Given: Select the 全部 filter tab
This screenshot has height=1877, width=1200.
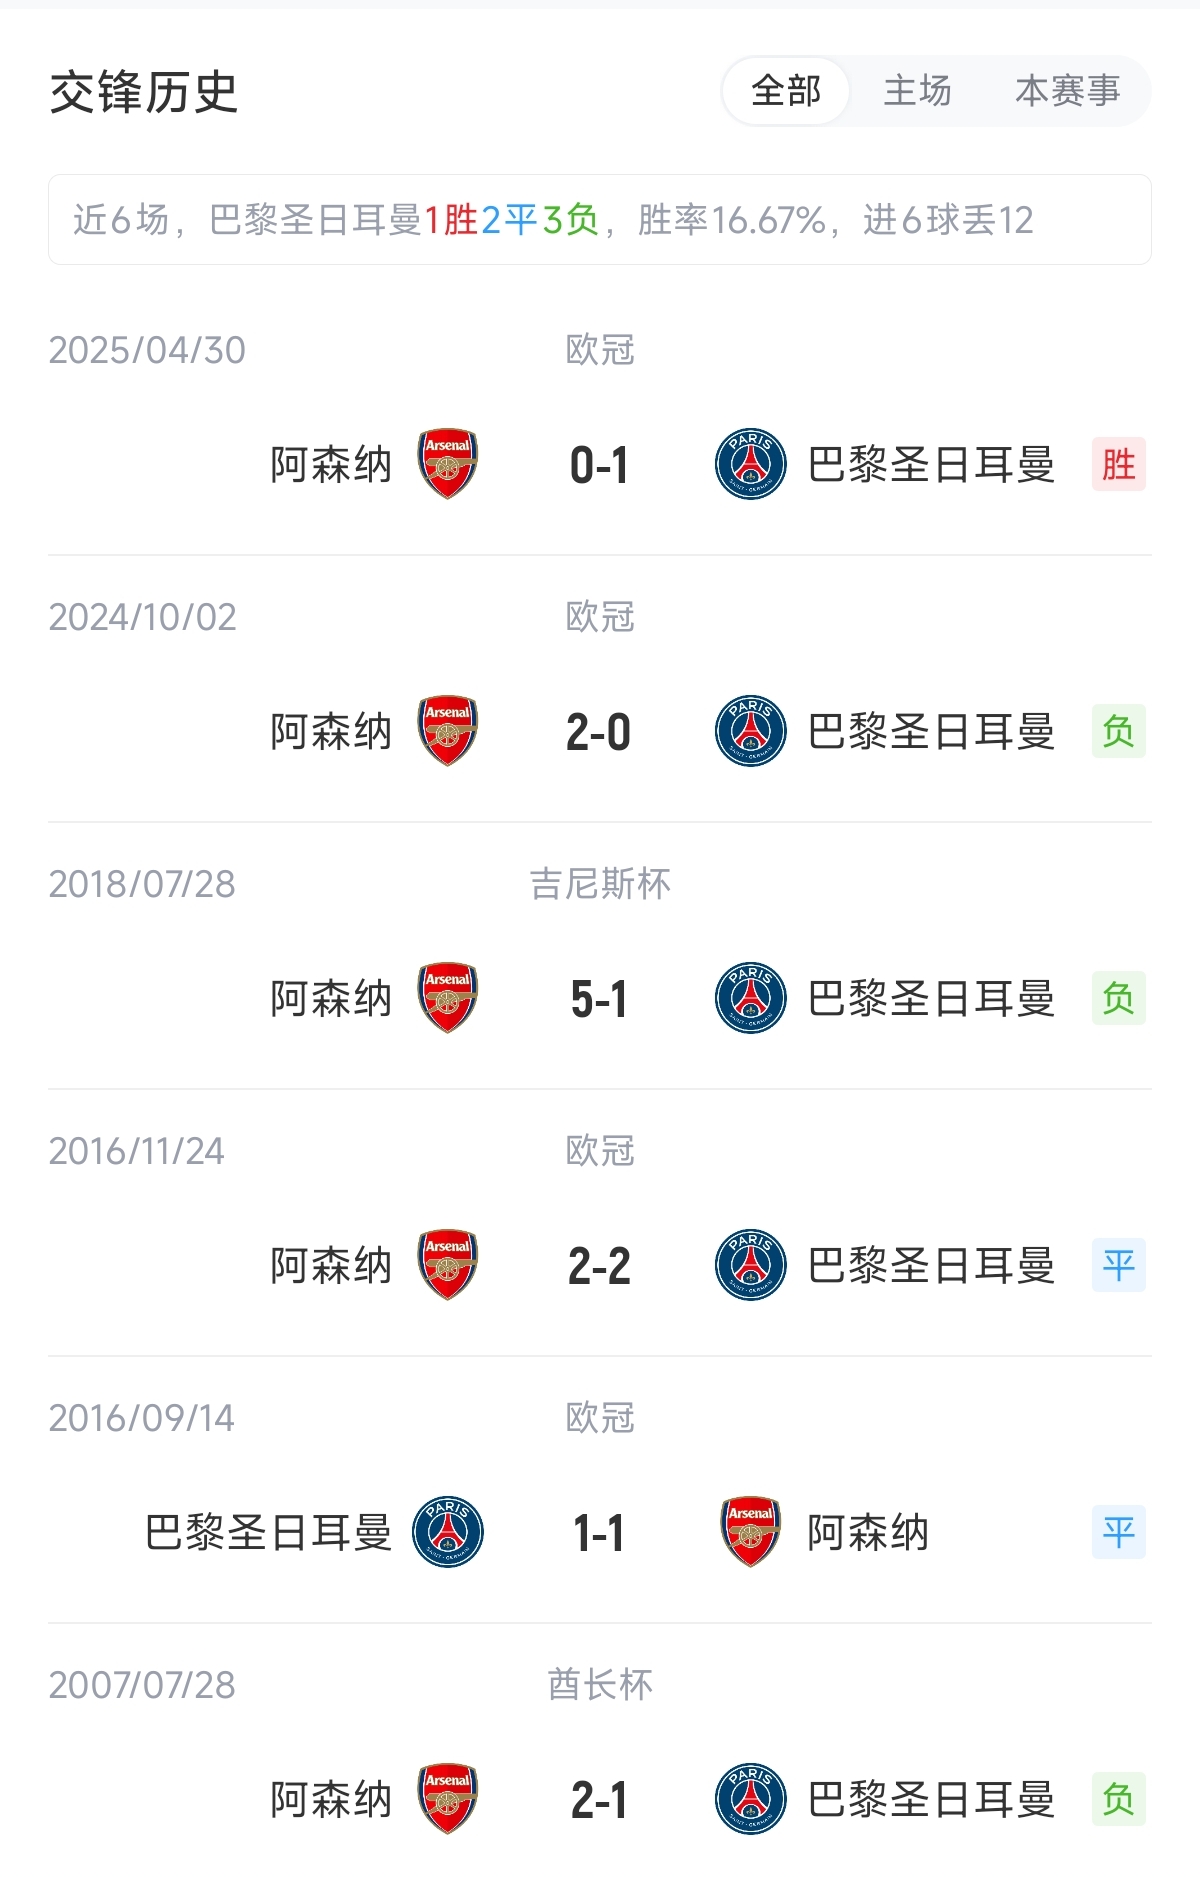Looking at the screenshot, I should (786, 91).
